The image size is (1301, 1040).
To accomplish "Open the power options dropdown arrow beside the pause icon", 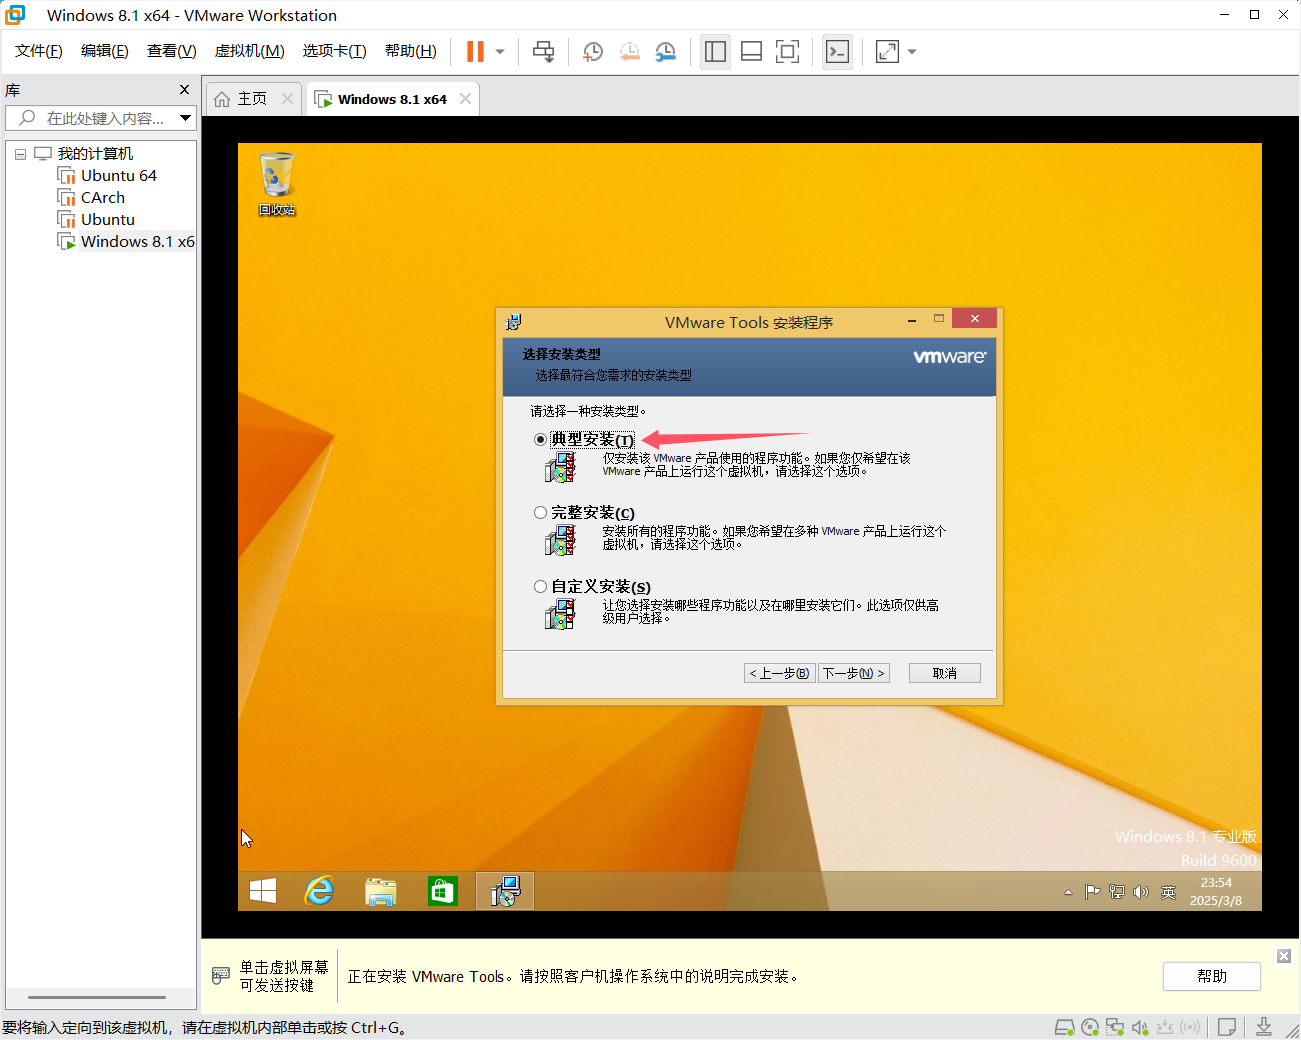I will tap(500, 52).
